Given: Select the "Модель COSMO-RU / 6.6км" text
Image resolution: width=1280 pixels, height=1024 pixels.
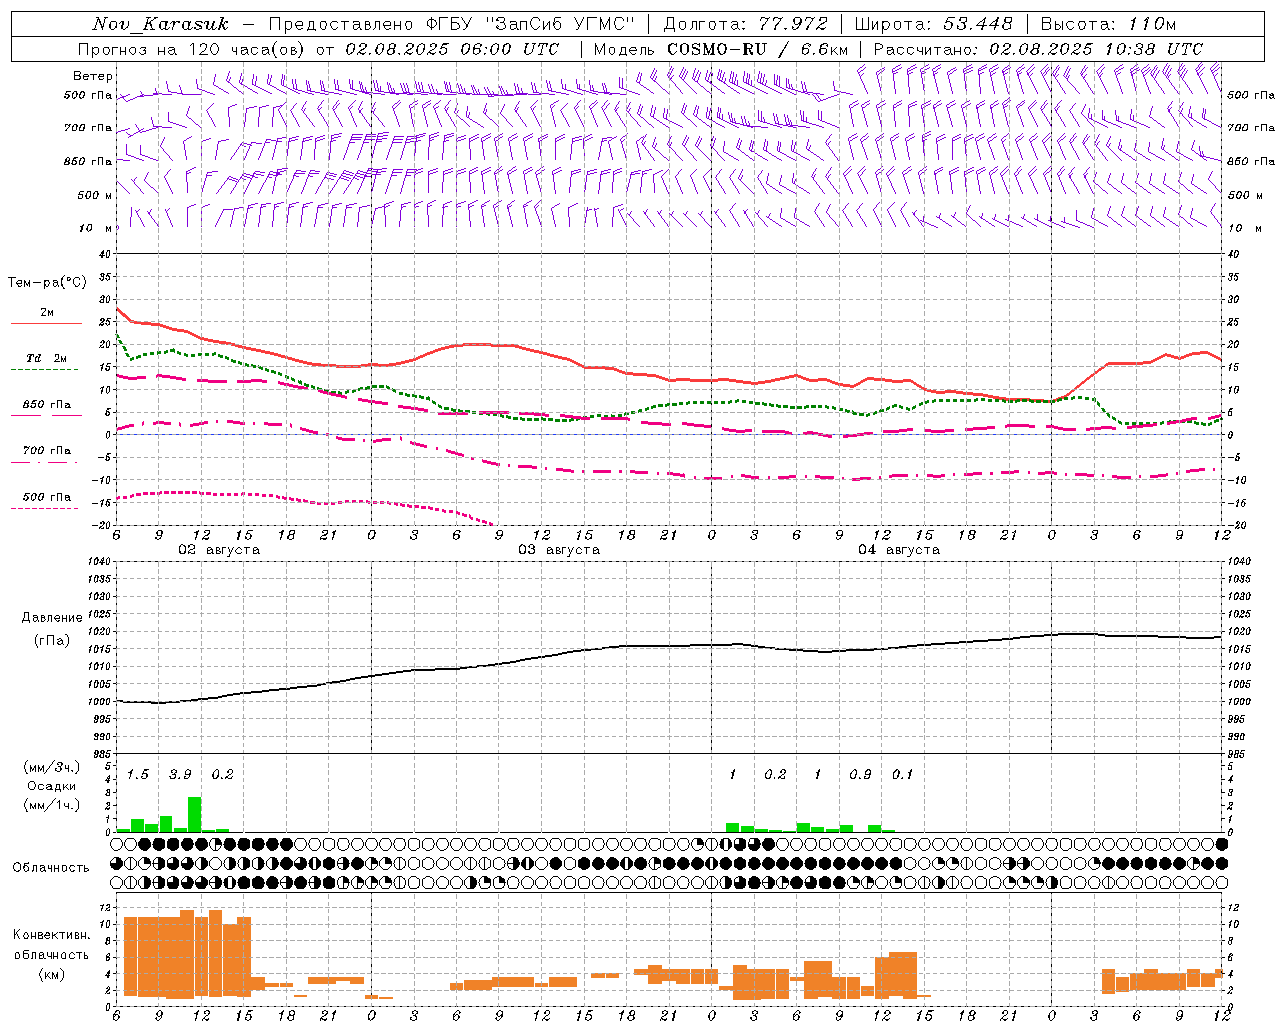Looking at the screenshot, I should [721, 49].
